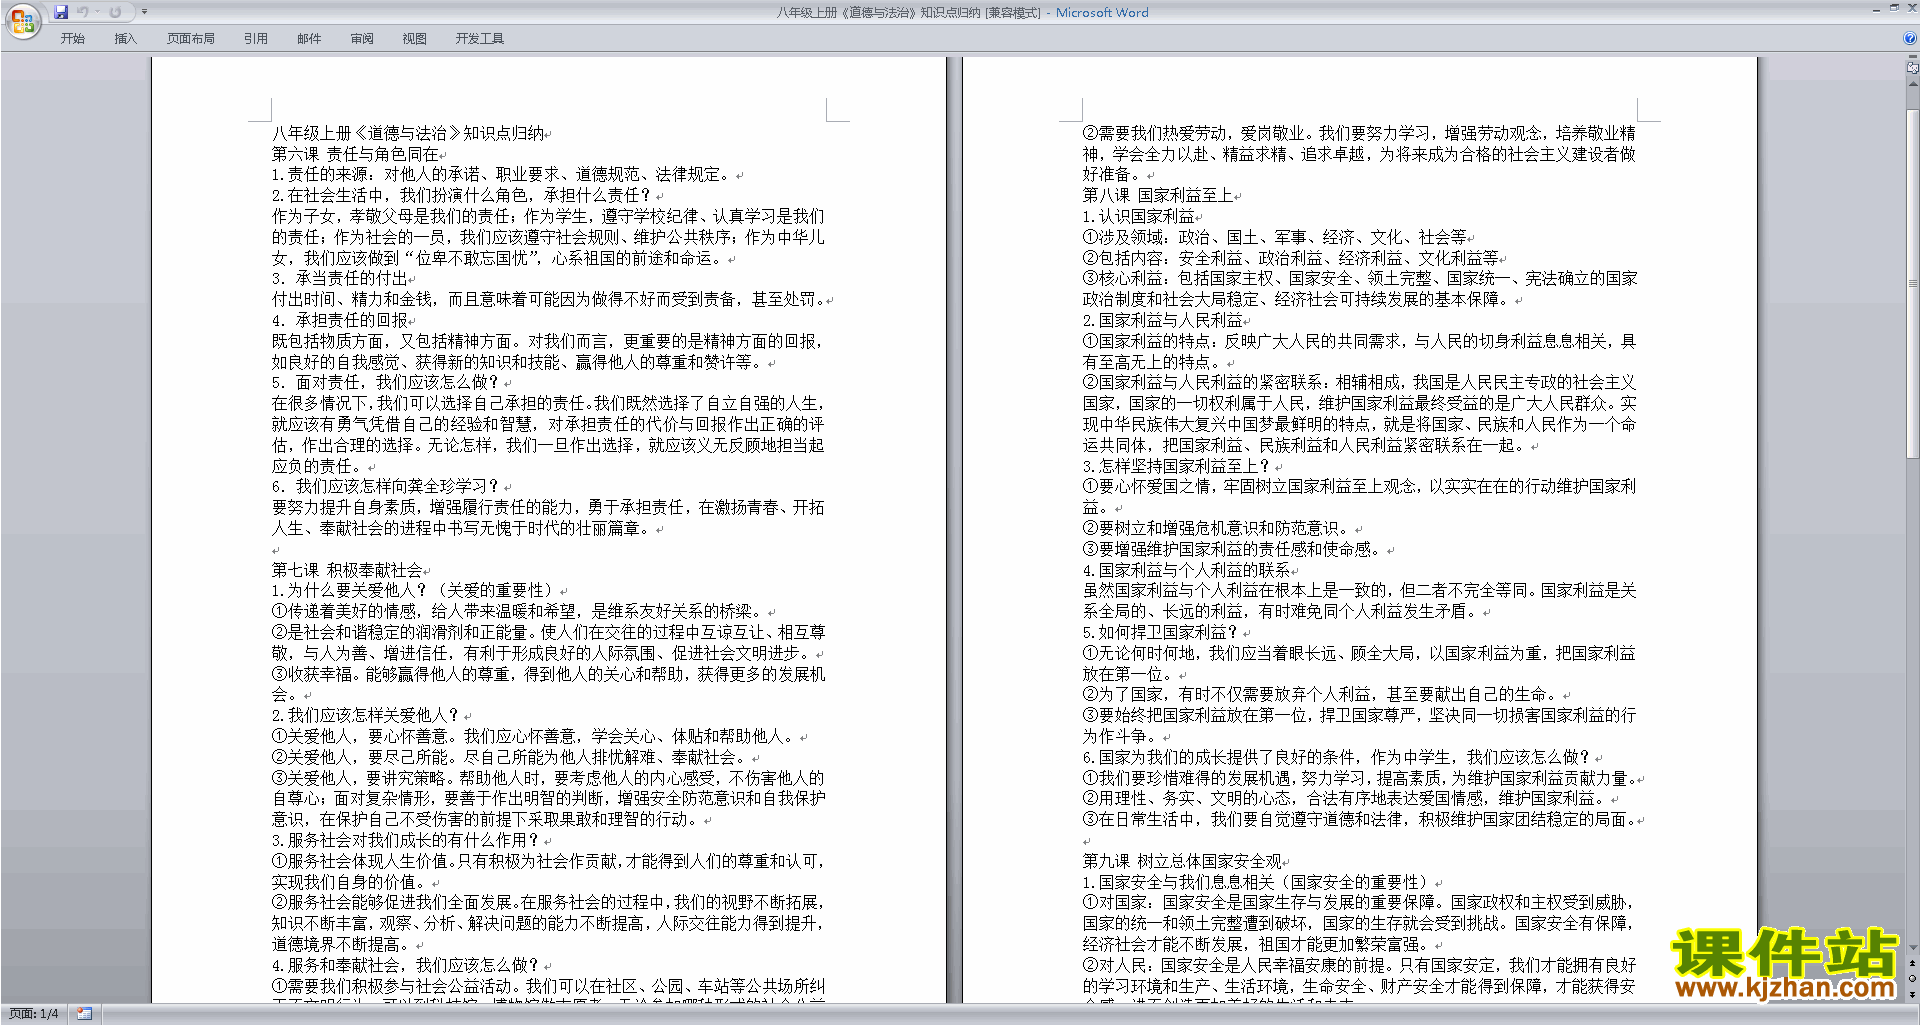Click the line 2.我们应该怎样关爱他人？
Viewport: 1920px width, 1025px height.
click(366, 716)
